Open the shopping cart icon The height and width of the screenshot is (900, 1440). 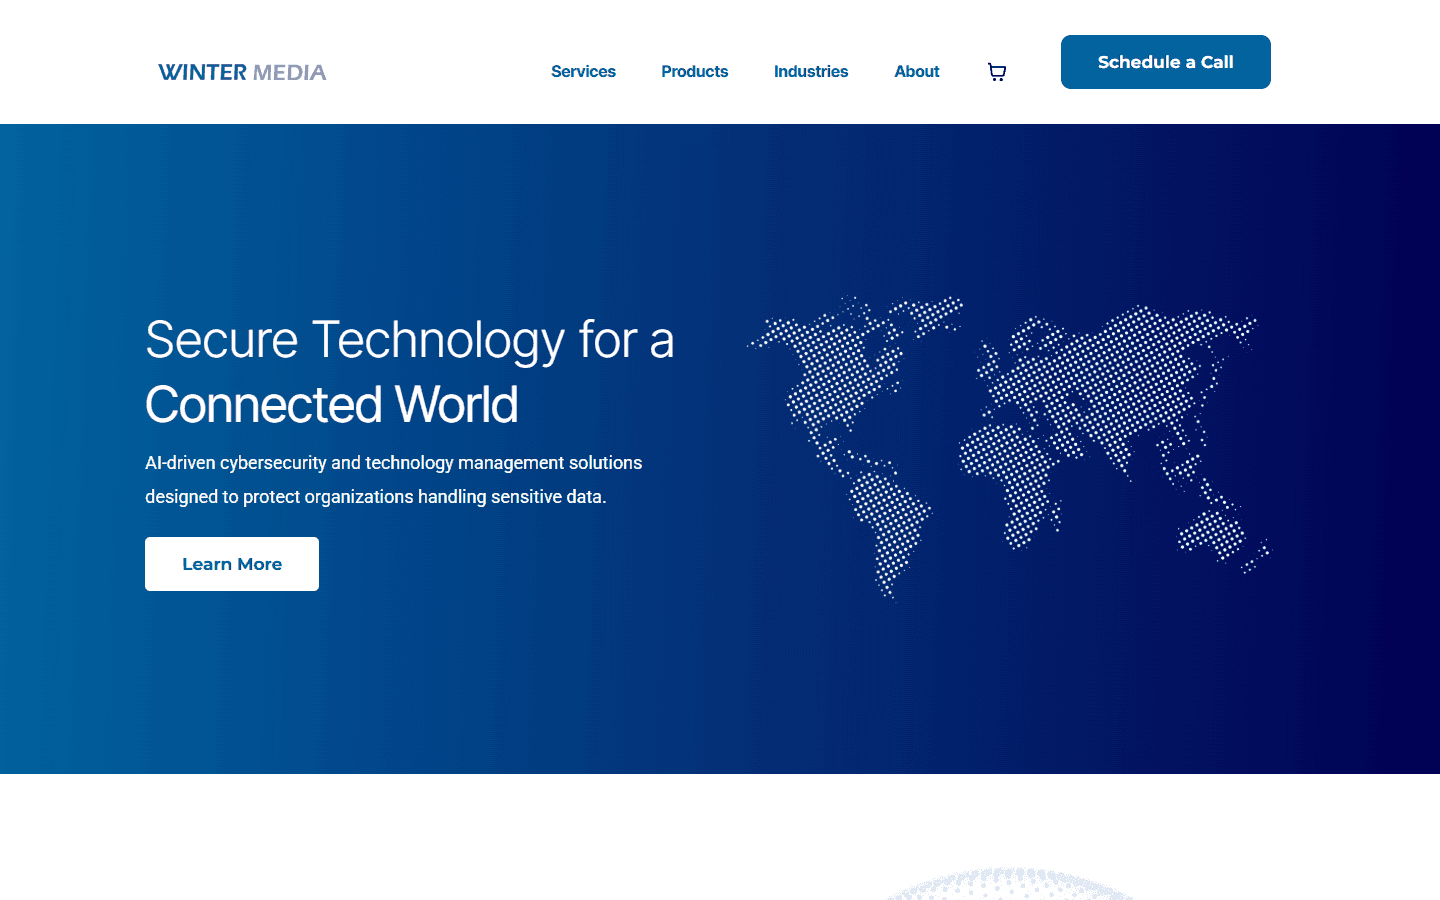tap(997, 72)
